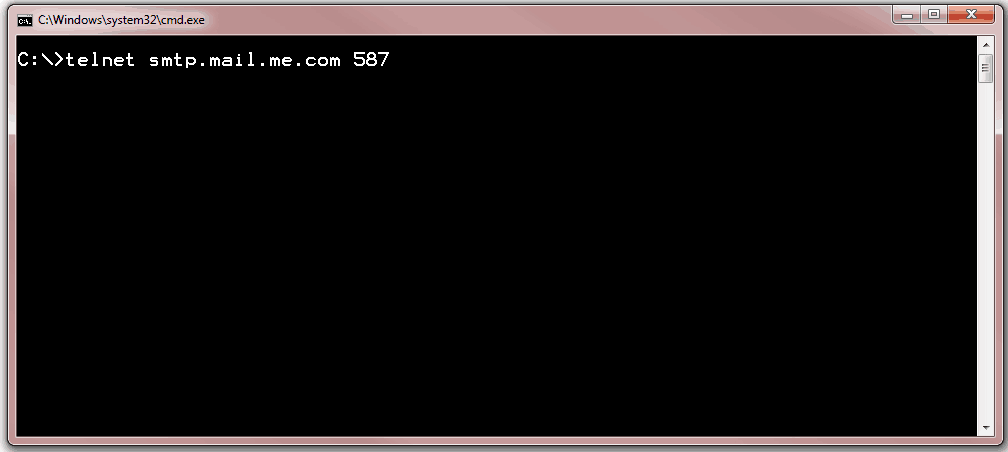
Task: Close the cmd.exe window
Action: point(972,15)
